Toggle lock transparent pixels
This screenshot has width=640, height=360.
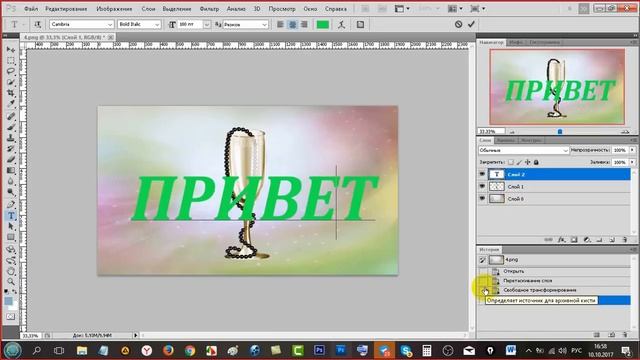[x=511, y=162]
